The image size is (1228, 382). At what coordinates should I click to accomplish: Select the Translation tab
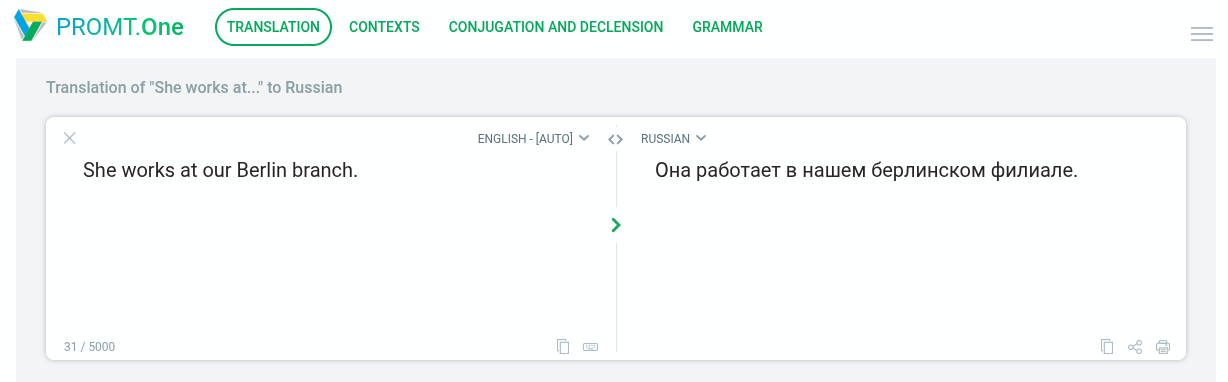click(273, 27)
